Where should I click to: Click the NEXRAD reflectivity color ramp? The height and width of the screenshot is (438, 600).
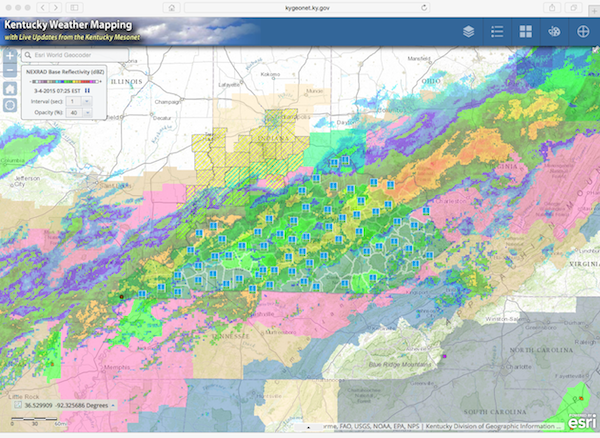click(66, 81)
